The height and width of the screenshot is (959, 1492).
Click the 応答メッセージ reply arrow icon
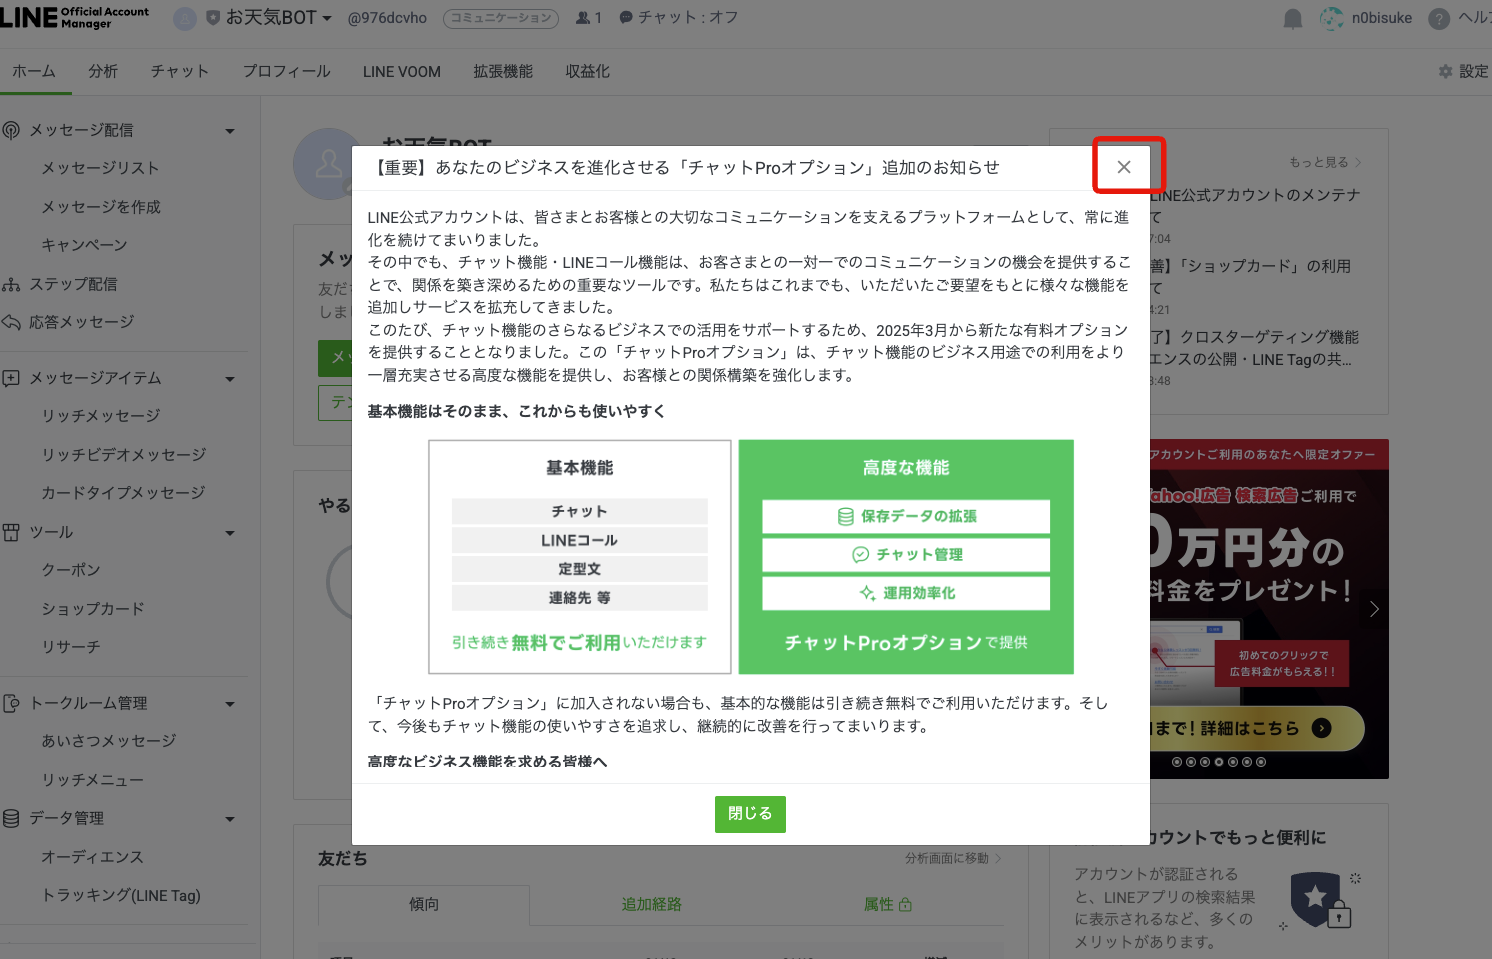[x=11, y=322]
